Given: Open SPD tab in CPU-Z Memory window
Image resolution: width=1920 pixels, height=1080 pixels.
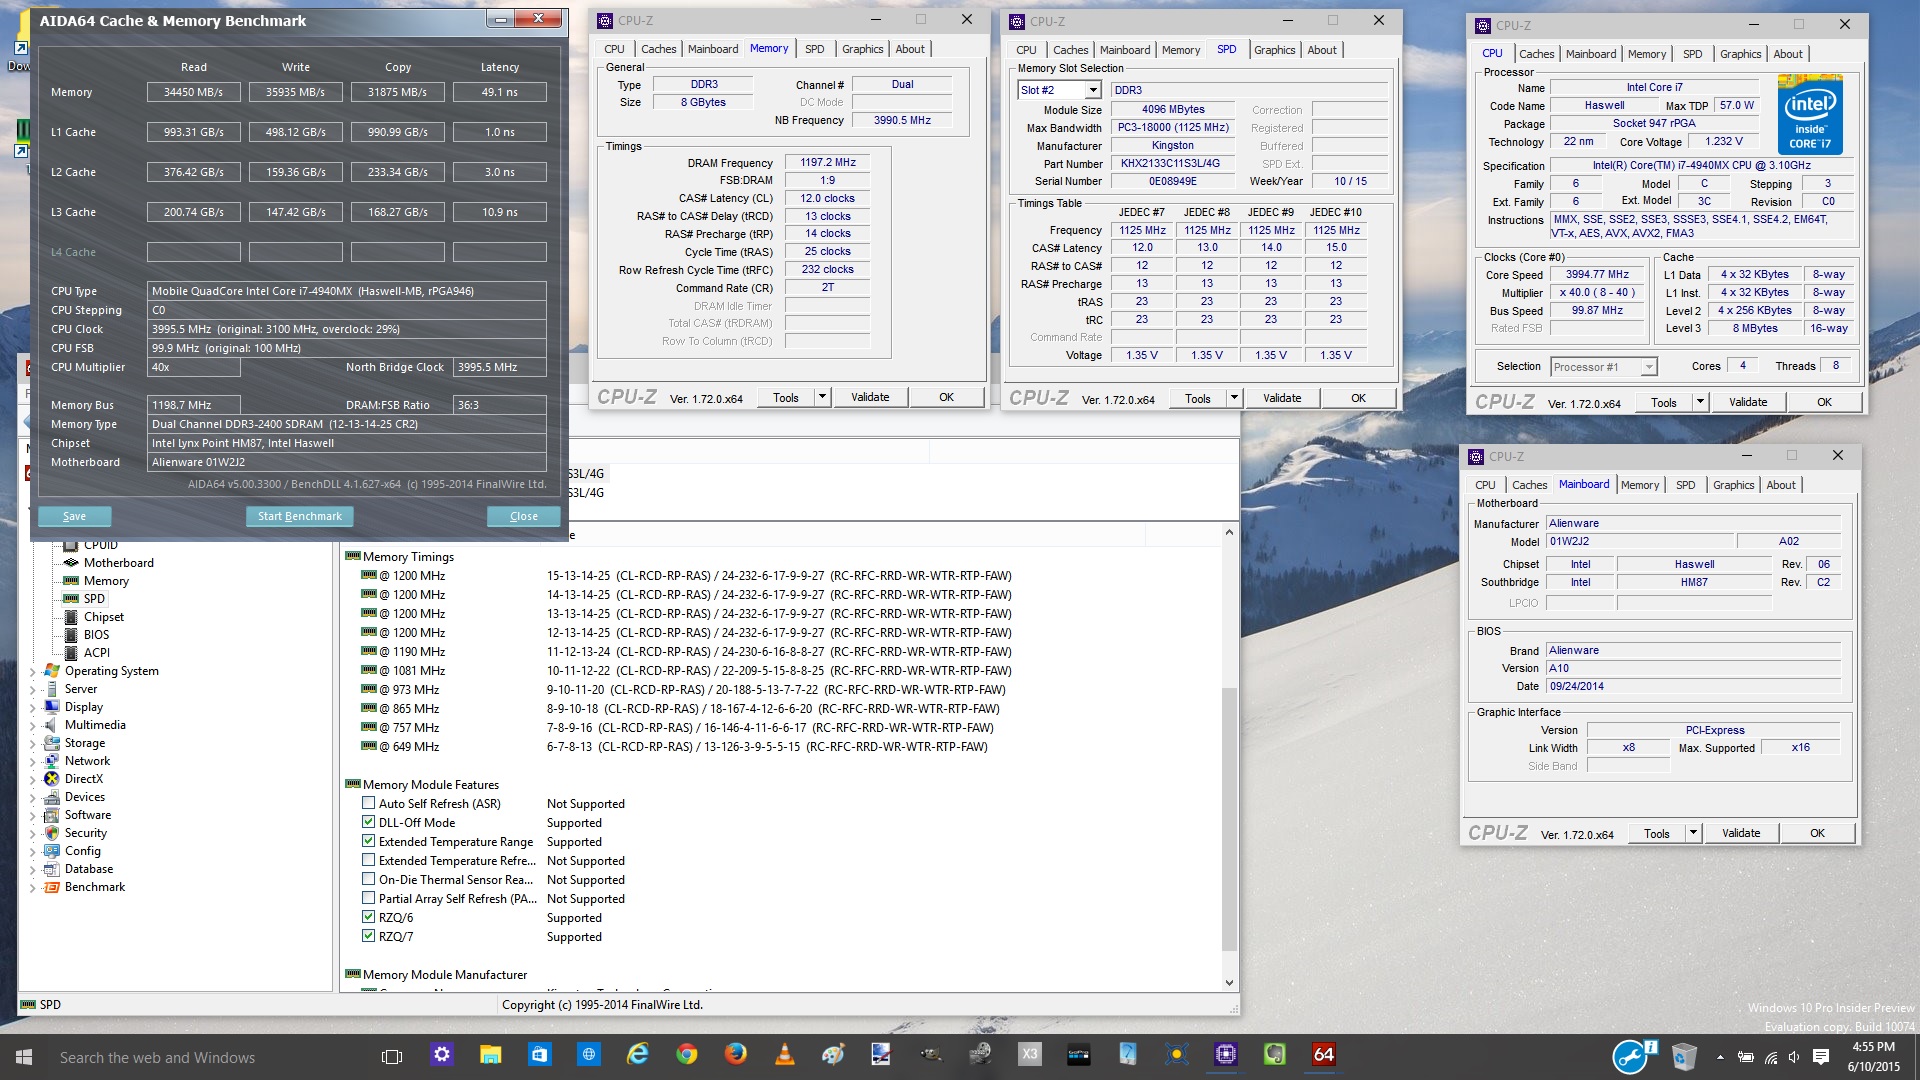Looking at the screenshot, I should pyautogui.click(x=815, y=49).
